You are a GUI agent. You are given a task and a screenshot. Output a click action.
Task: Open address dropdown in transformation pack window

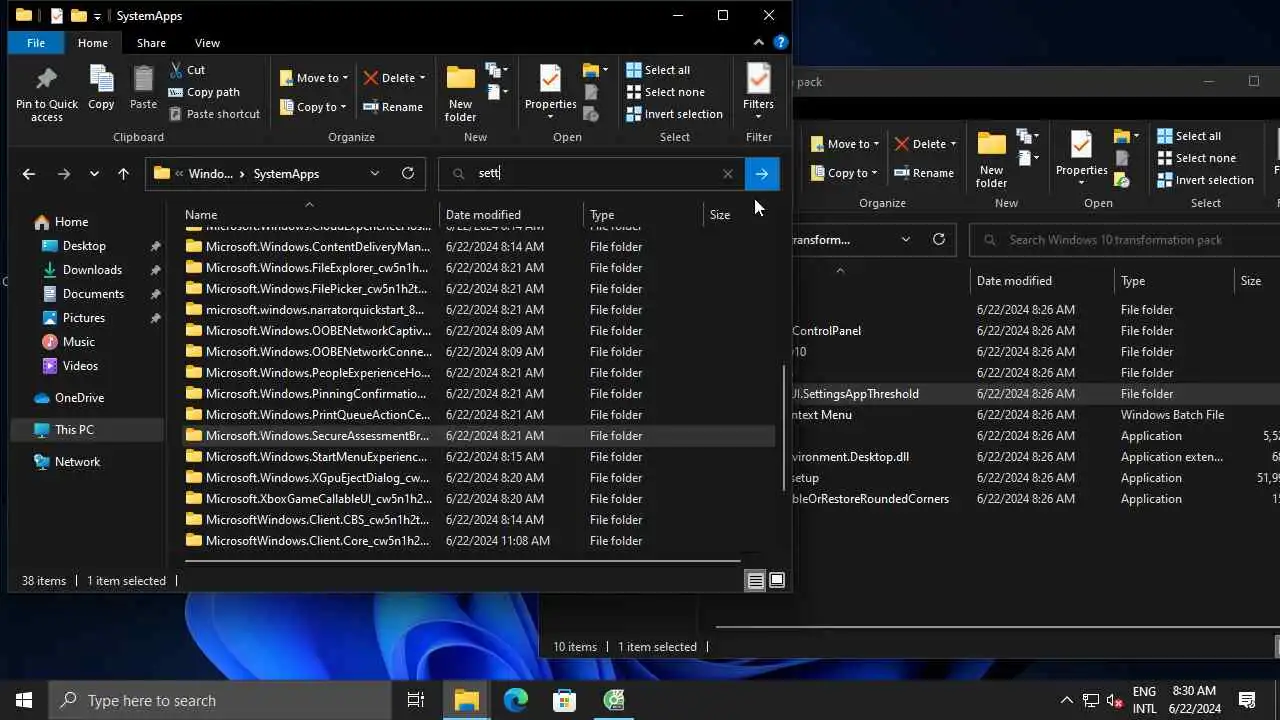click(x=906, y=239)
